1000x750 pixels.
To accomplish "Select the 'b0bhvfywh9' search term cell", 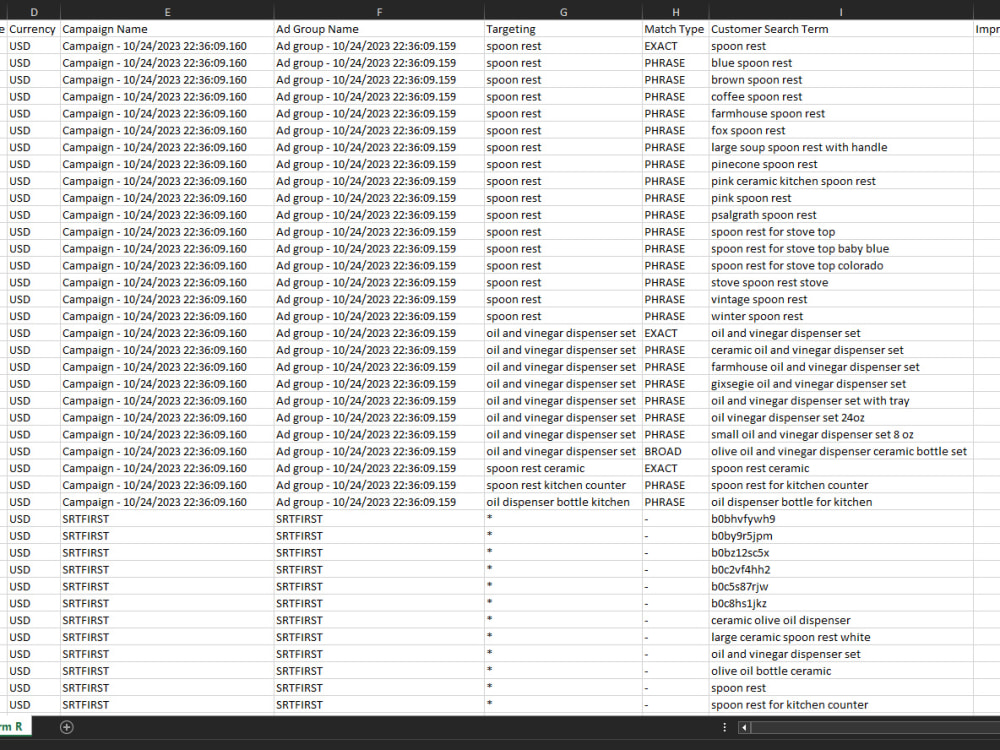I will pos(841,519).
